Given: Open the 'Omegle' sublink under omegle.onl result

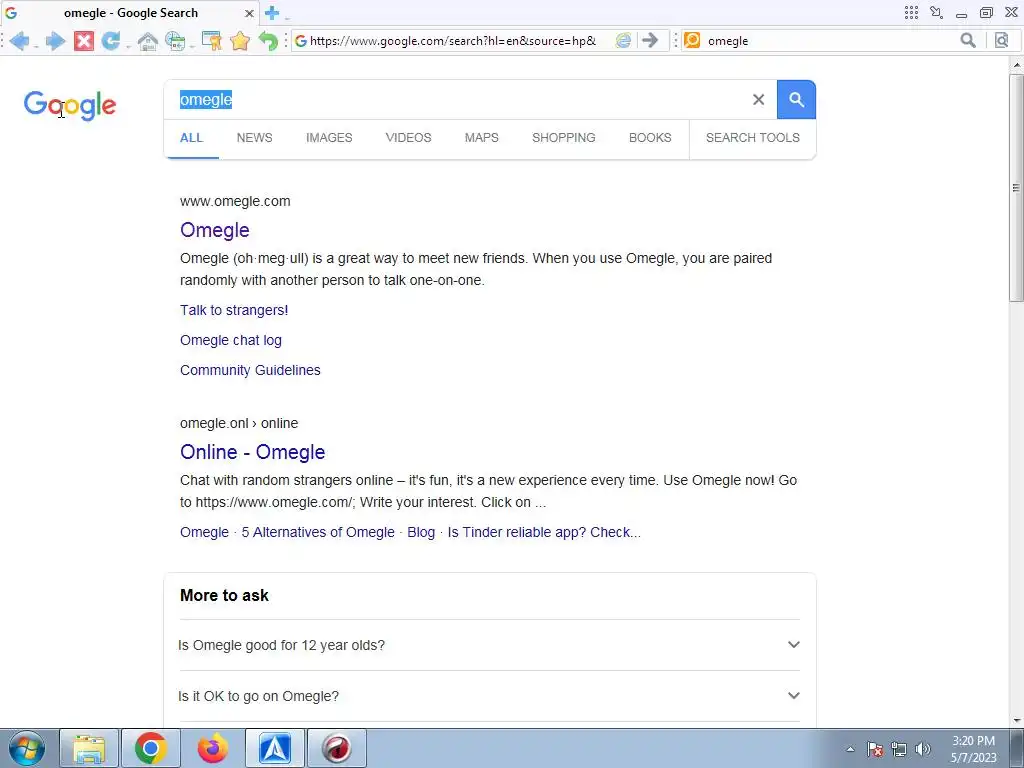Looking at the screenshot, I should point(204,532).
